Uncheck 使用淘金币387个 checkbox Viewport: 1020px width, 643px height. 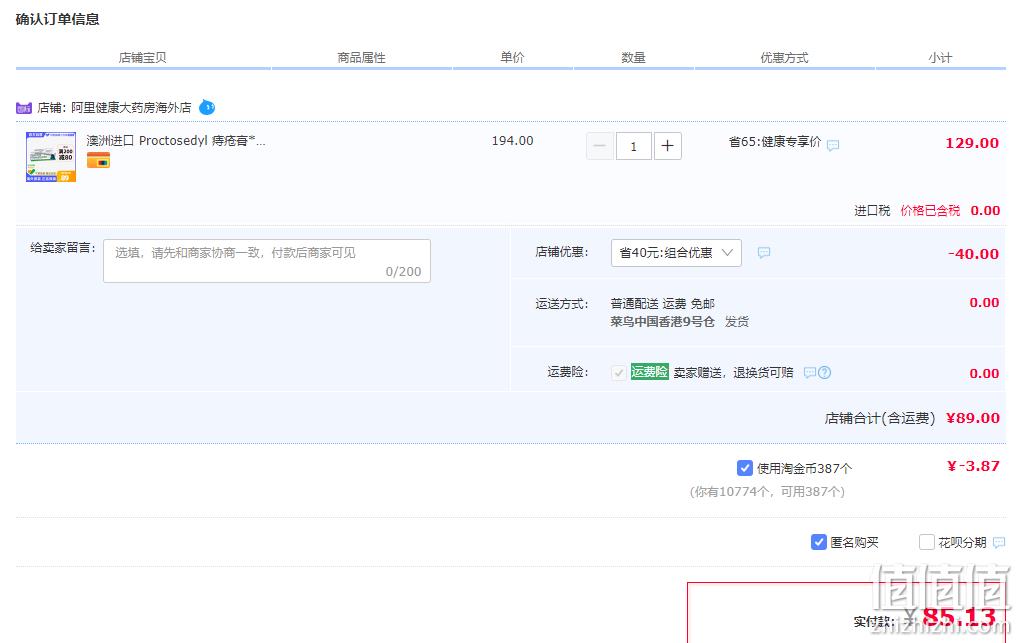point(745,468)
